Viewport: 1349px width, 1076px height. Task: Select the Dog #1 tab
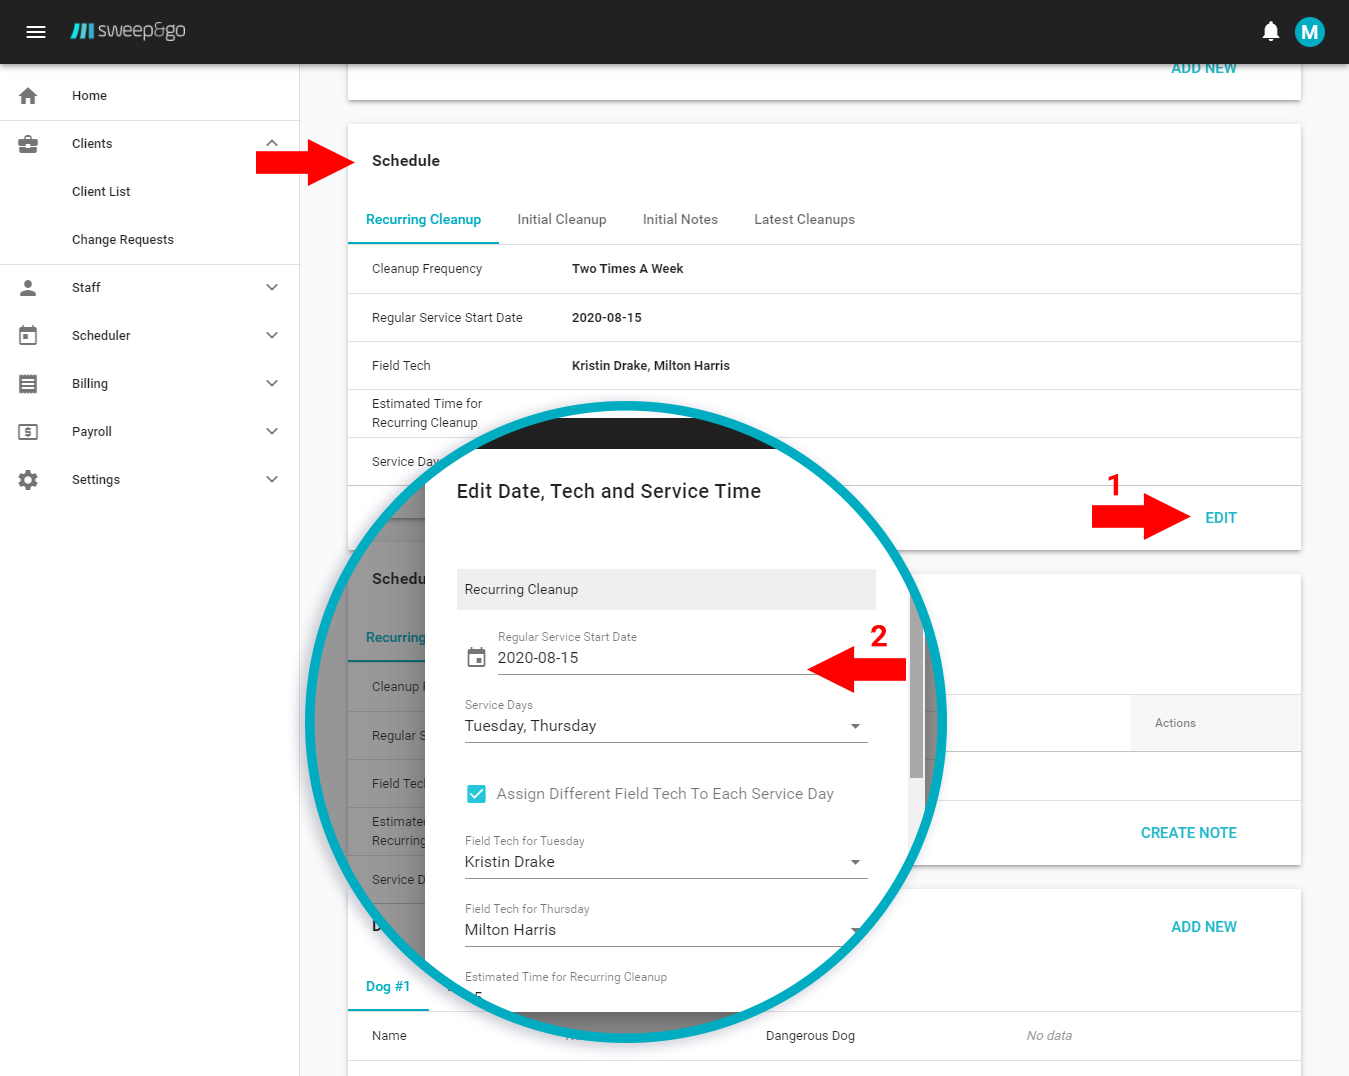click(388, 987)
